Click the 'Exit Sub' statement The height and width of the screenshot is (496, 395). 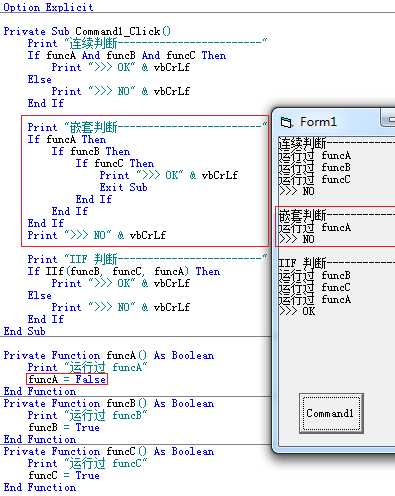[x=123, y=187]
